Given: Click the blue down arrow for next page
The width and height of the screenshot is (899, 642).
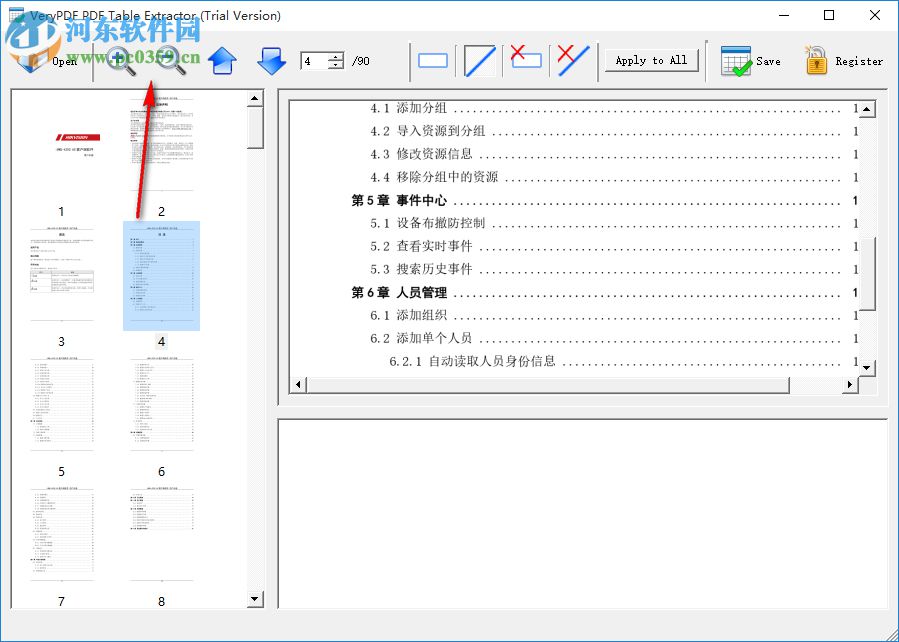Looking at the screenshot, I should coord(271,60).
